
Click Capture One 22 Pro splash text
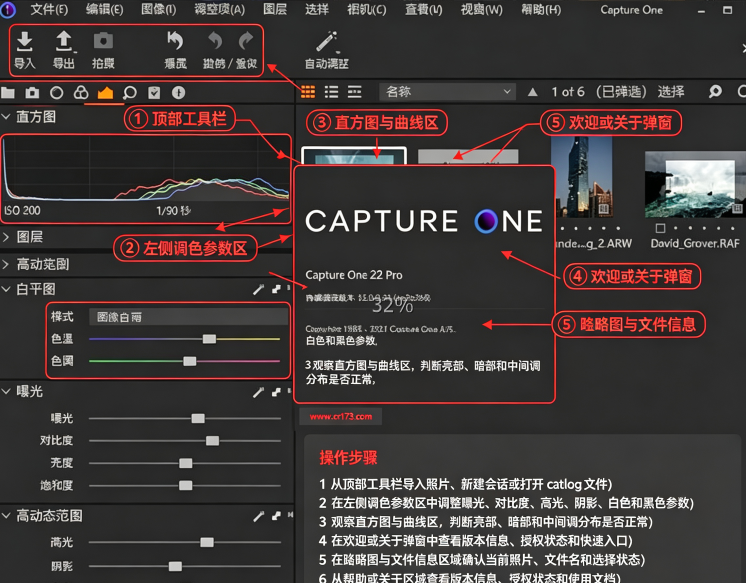tap(353, 275)
